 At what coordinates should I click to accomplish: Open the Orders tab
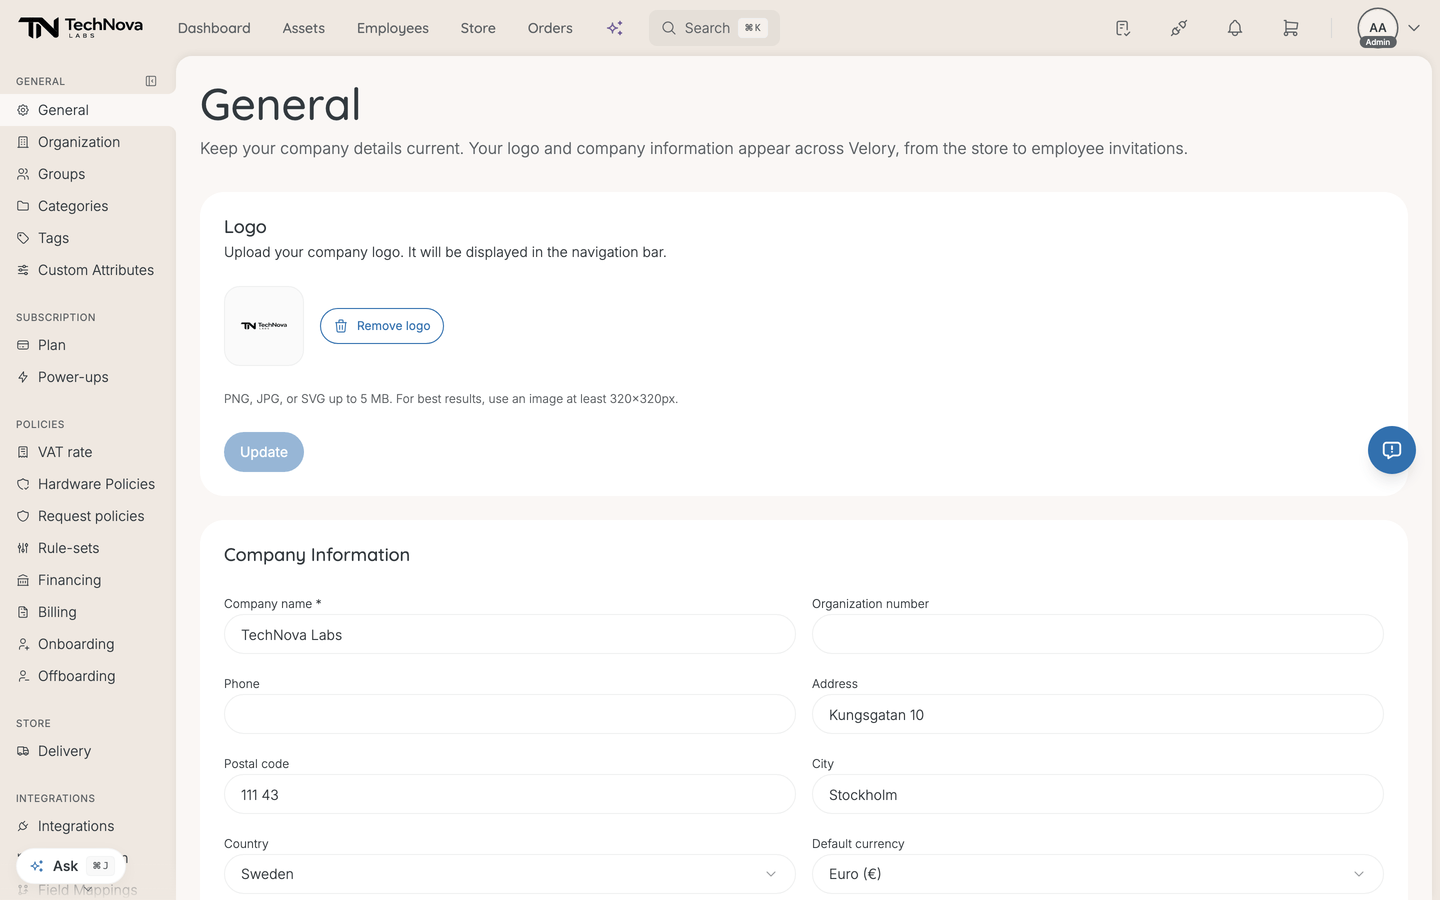pos(550,28)
